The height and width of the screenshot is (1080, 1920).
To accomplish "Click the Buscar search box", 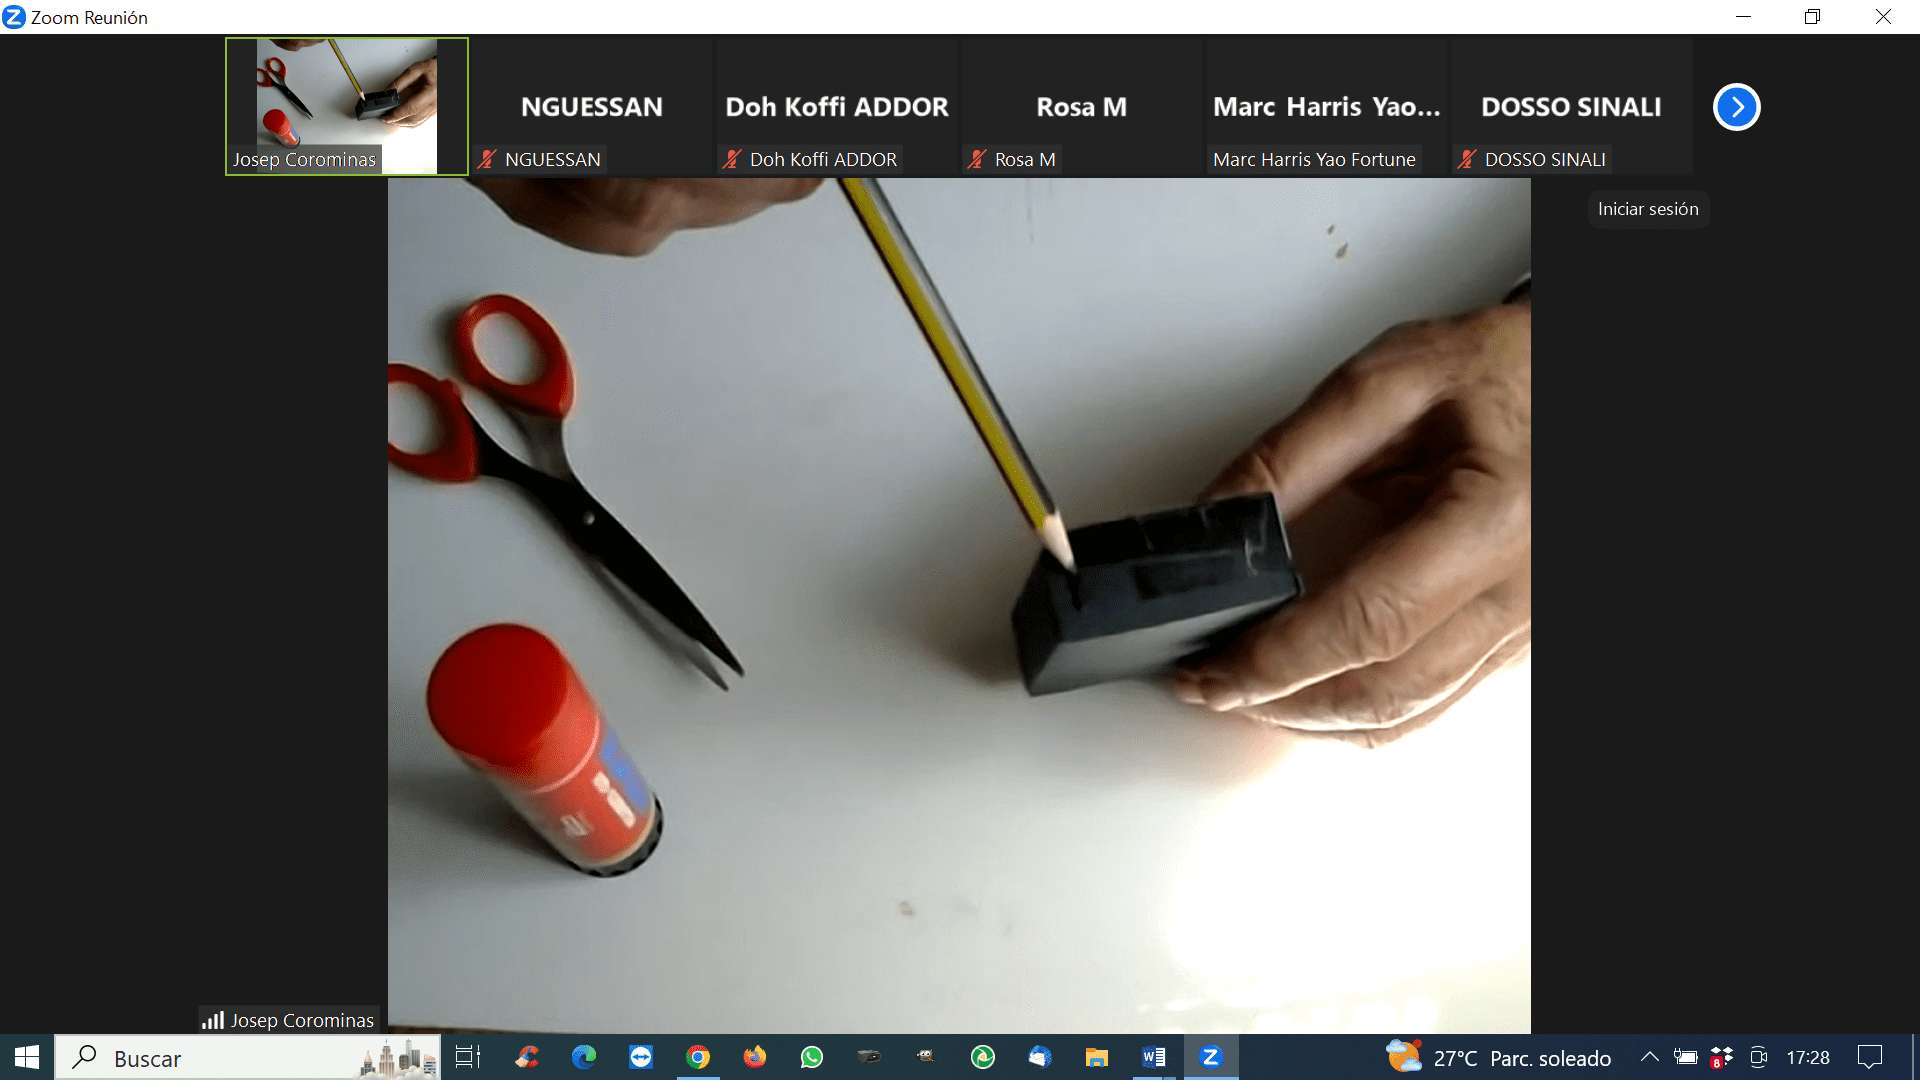I will (x=247, y=1057).
